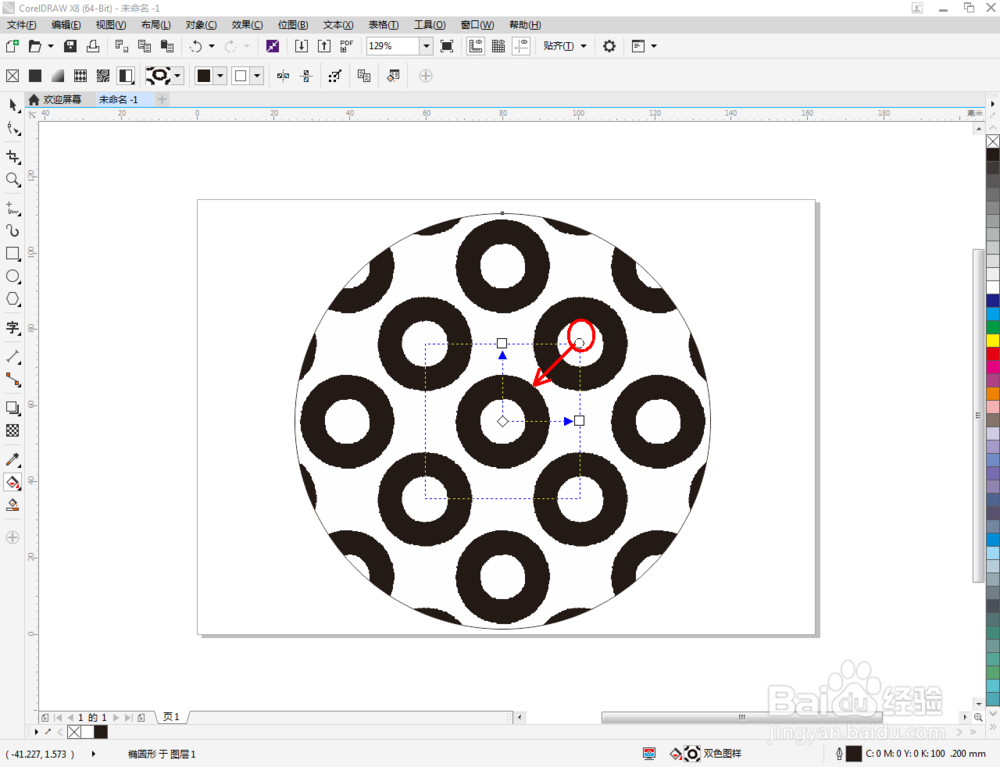
Task: Open the Effects menu
Action: click(x=247, y=25)
